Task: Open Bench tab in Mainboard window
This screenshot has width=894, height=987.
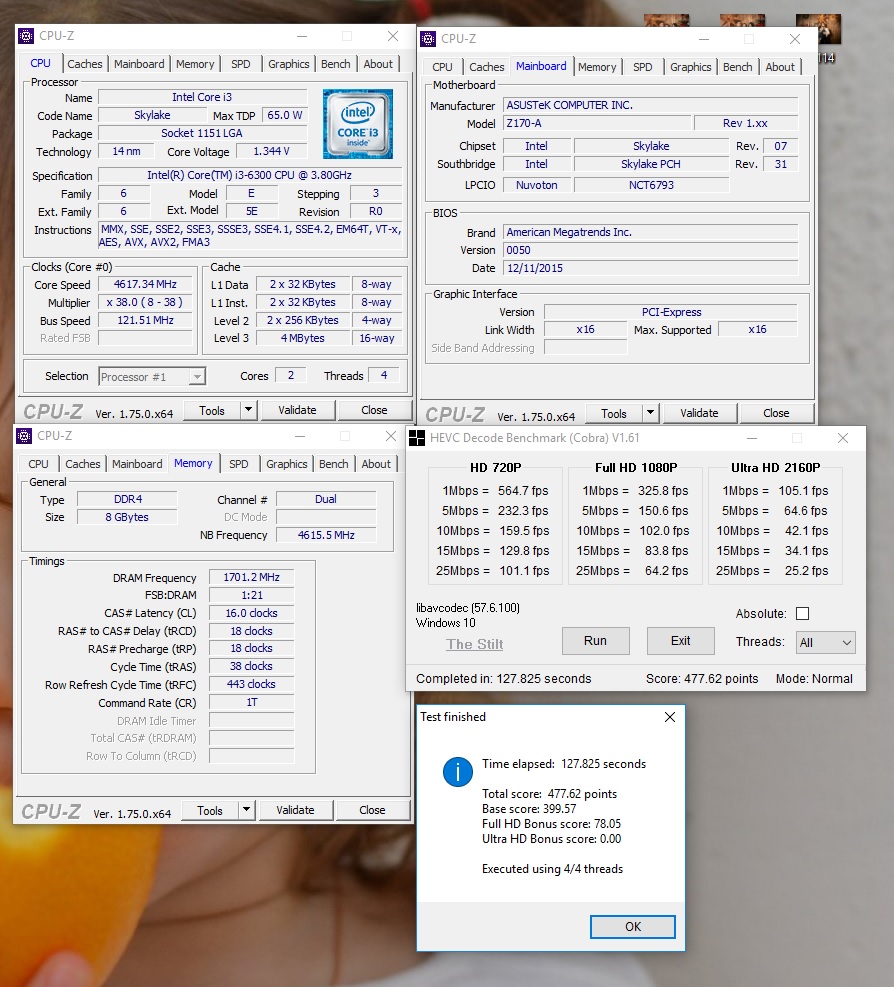Action: point(737,67)
